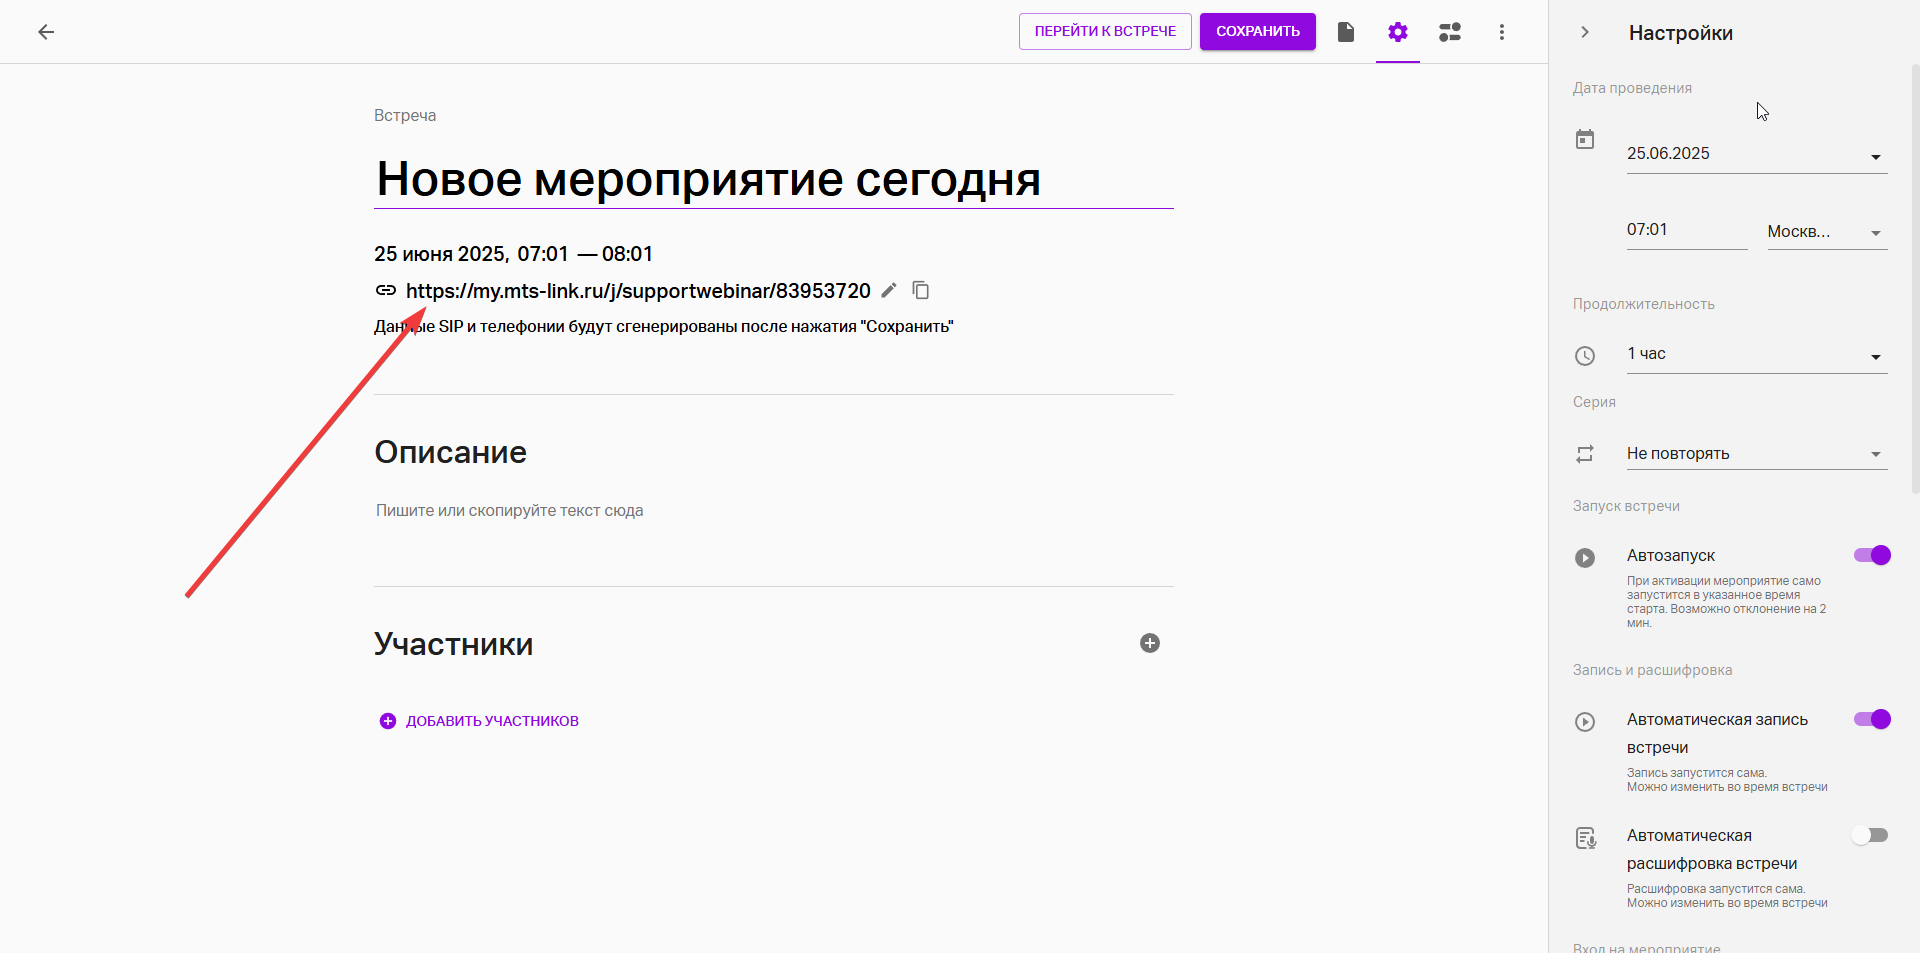Image resolution: width=1920 pixels, height=953 pixels.
Task: Copy the meeting link to clipboard
Action: click(x=921, y=290)
